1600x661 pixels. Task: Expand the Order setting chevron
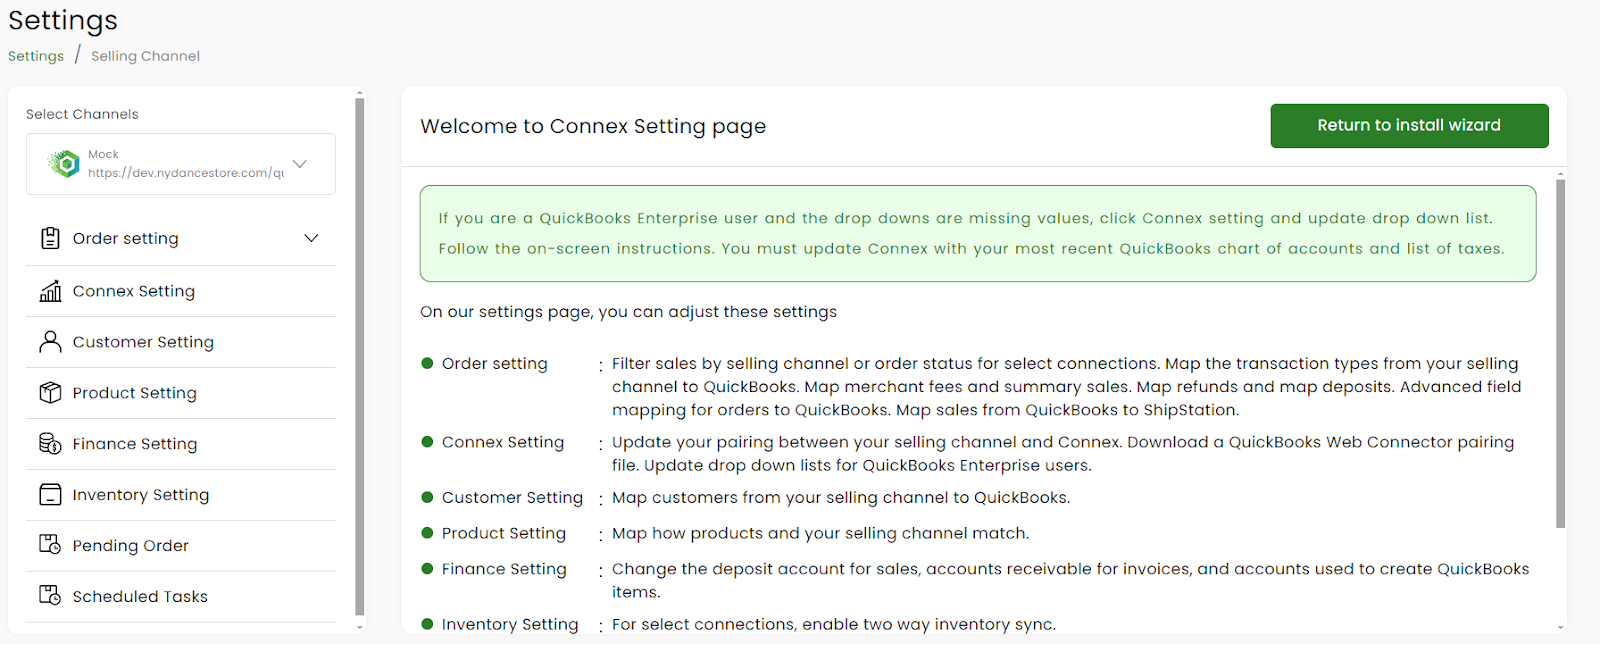[x=311, y=238]
